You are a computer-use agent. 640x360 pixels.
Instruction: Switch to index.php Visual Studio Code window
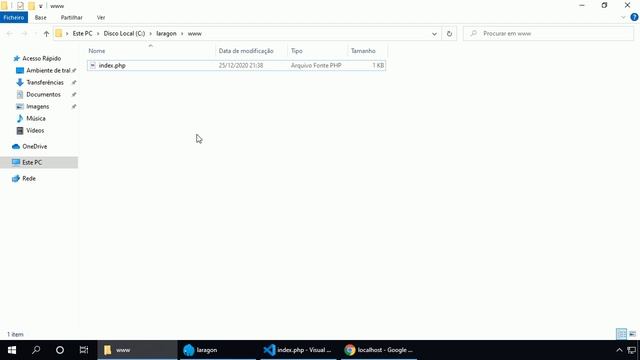pyautogui.click(x=298, y=350)
